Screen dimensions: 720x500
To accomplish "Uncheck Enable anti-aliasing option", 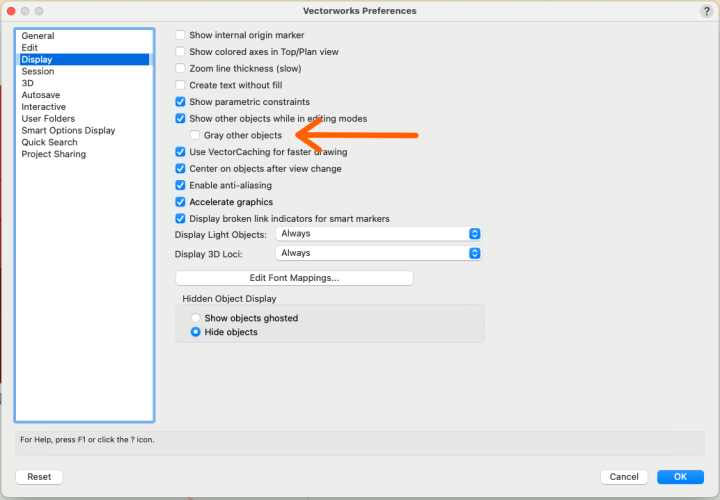I will (181, 185).
